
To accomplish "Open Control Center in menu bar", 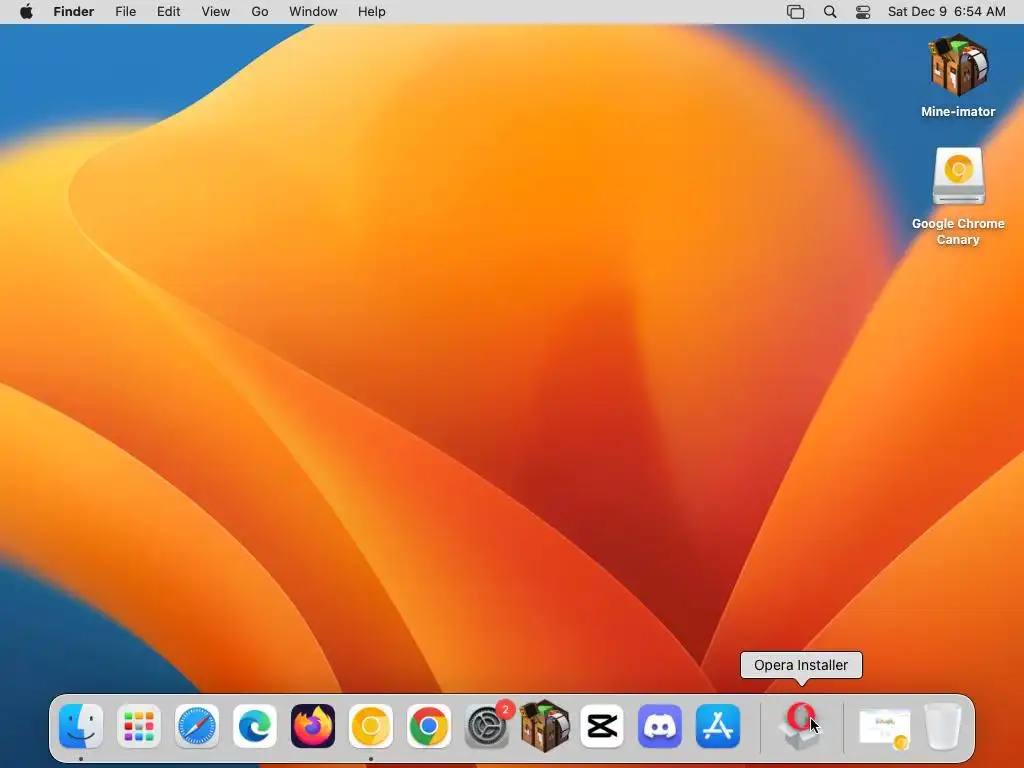I will (x=863, y=12).
